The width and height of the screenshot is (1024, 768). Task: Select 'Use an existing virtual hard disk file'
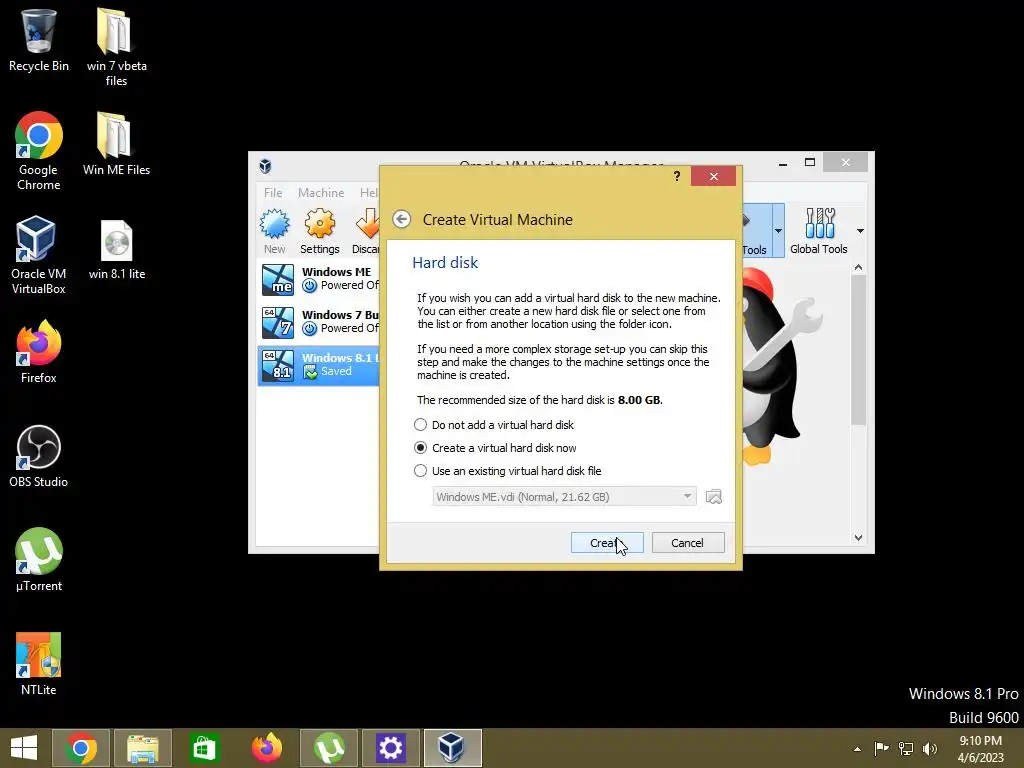coord(507,471)
